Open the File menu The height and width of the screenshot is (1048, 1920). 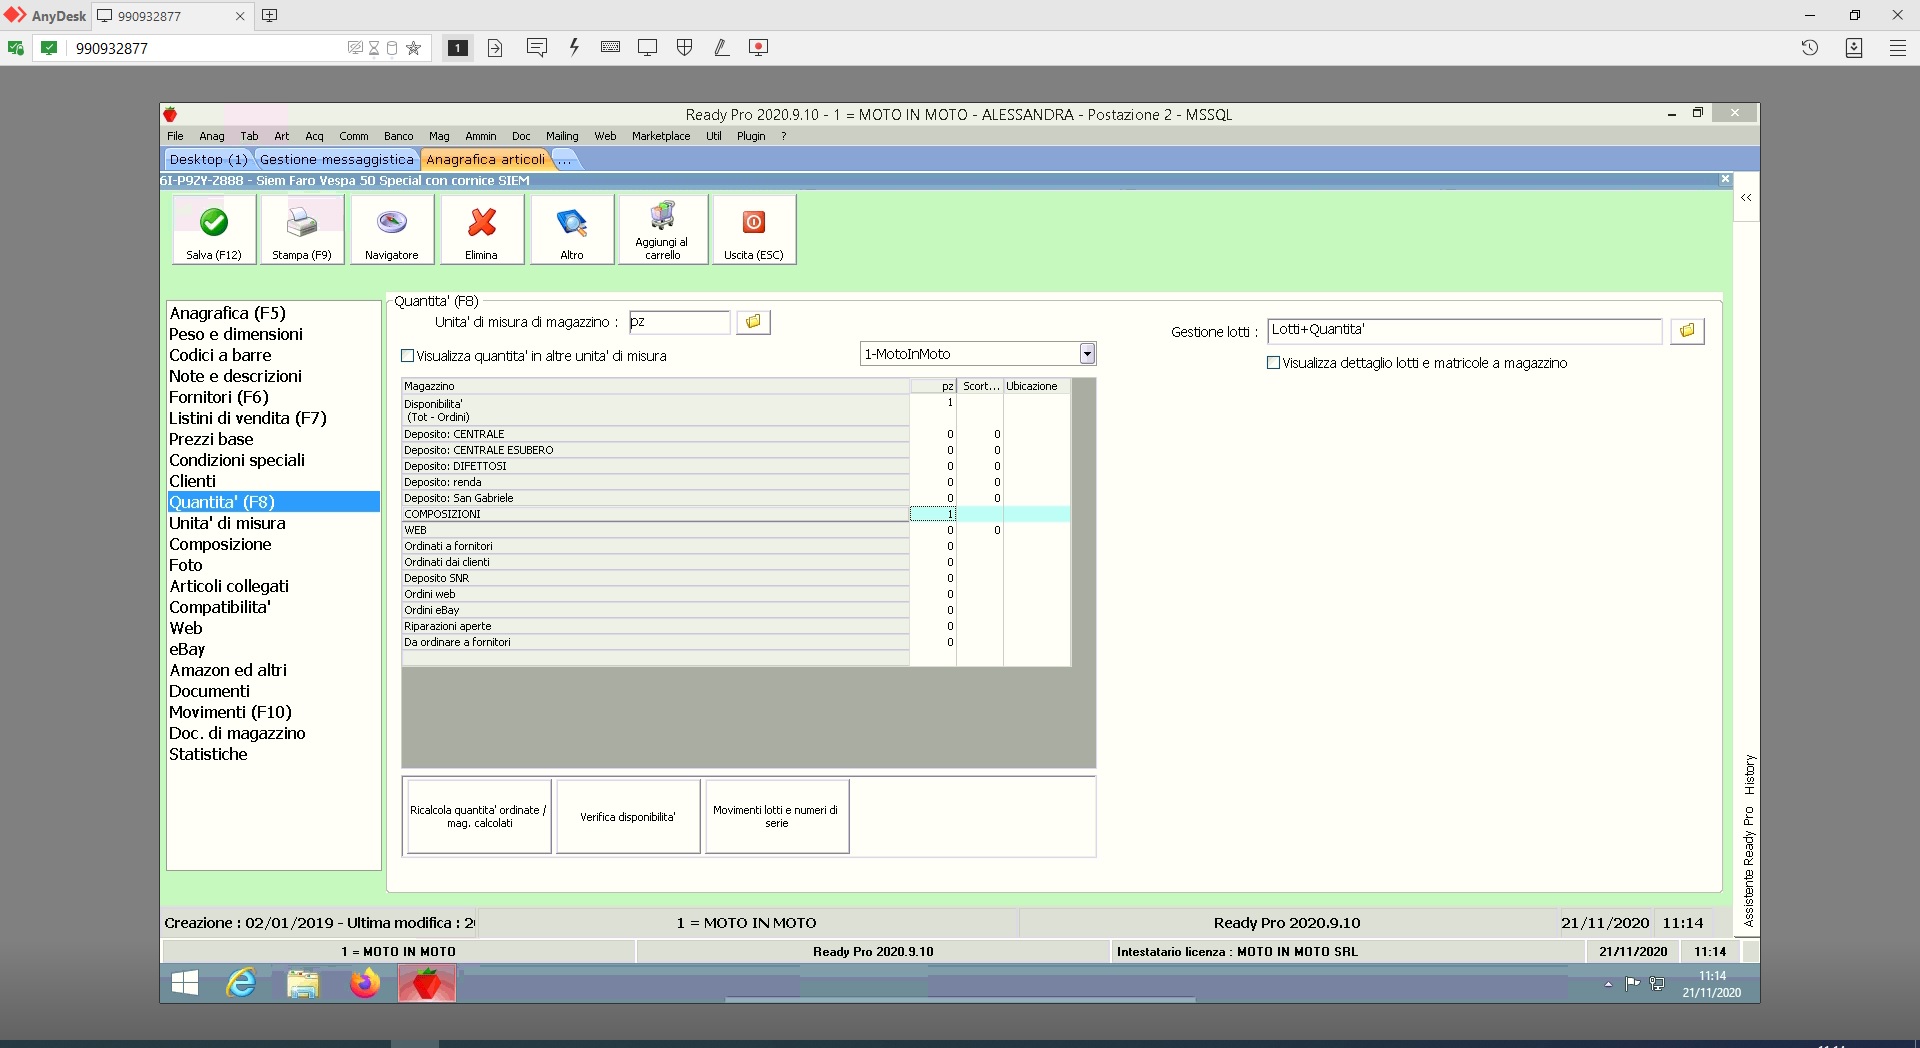point(175,136)
